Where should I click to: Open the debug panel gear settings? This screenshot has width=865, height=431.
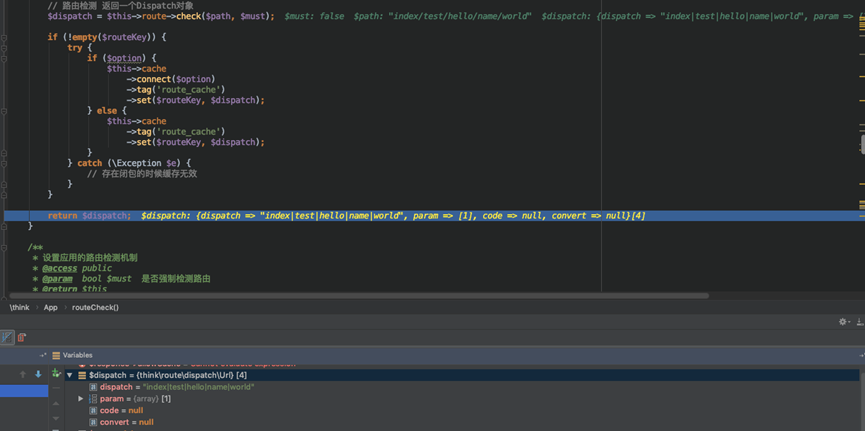843,322
